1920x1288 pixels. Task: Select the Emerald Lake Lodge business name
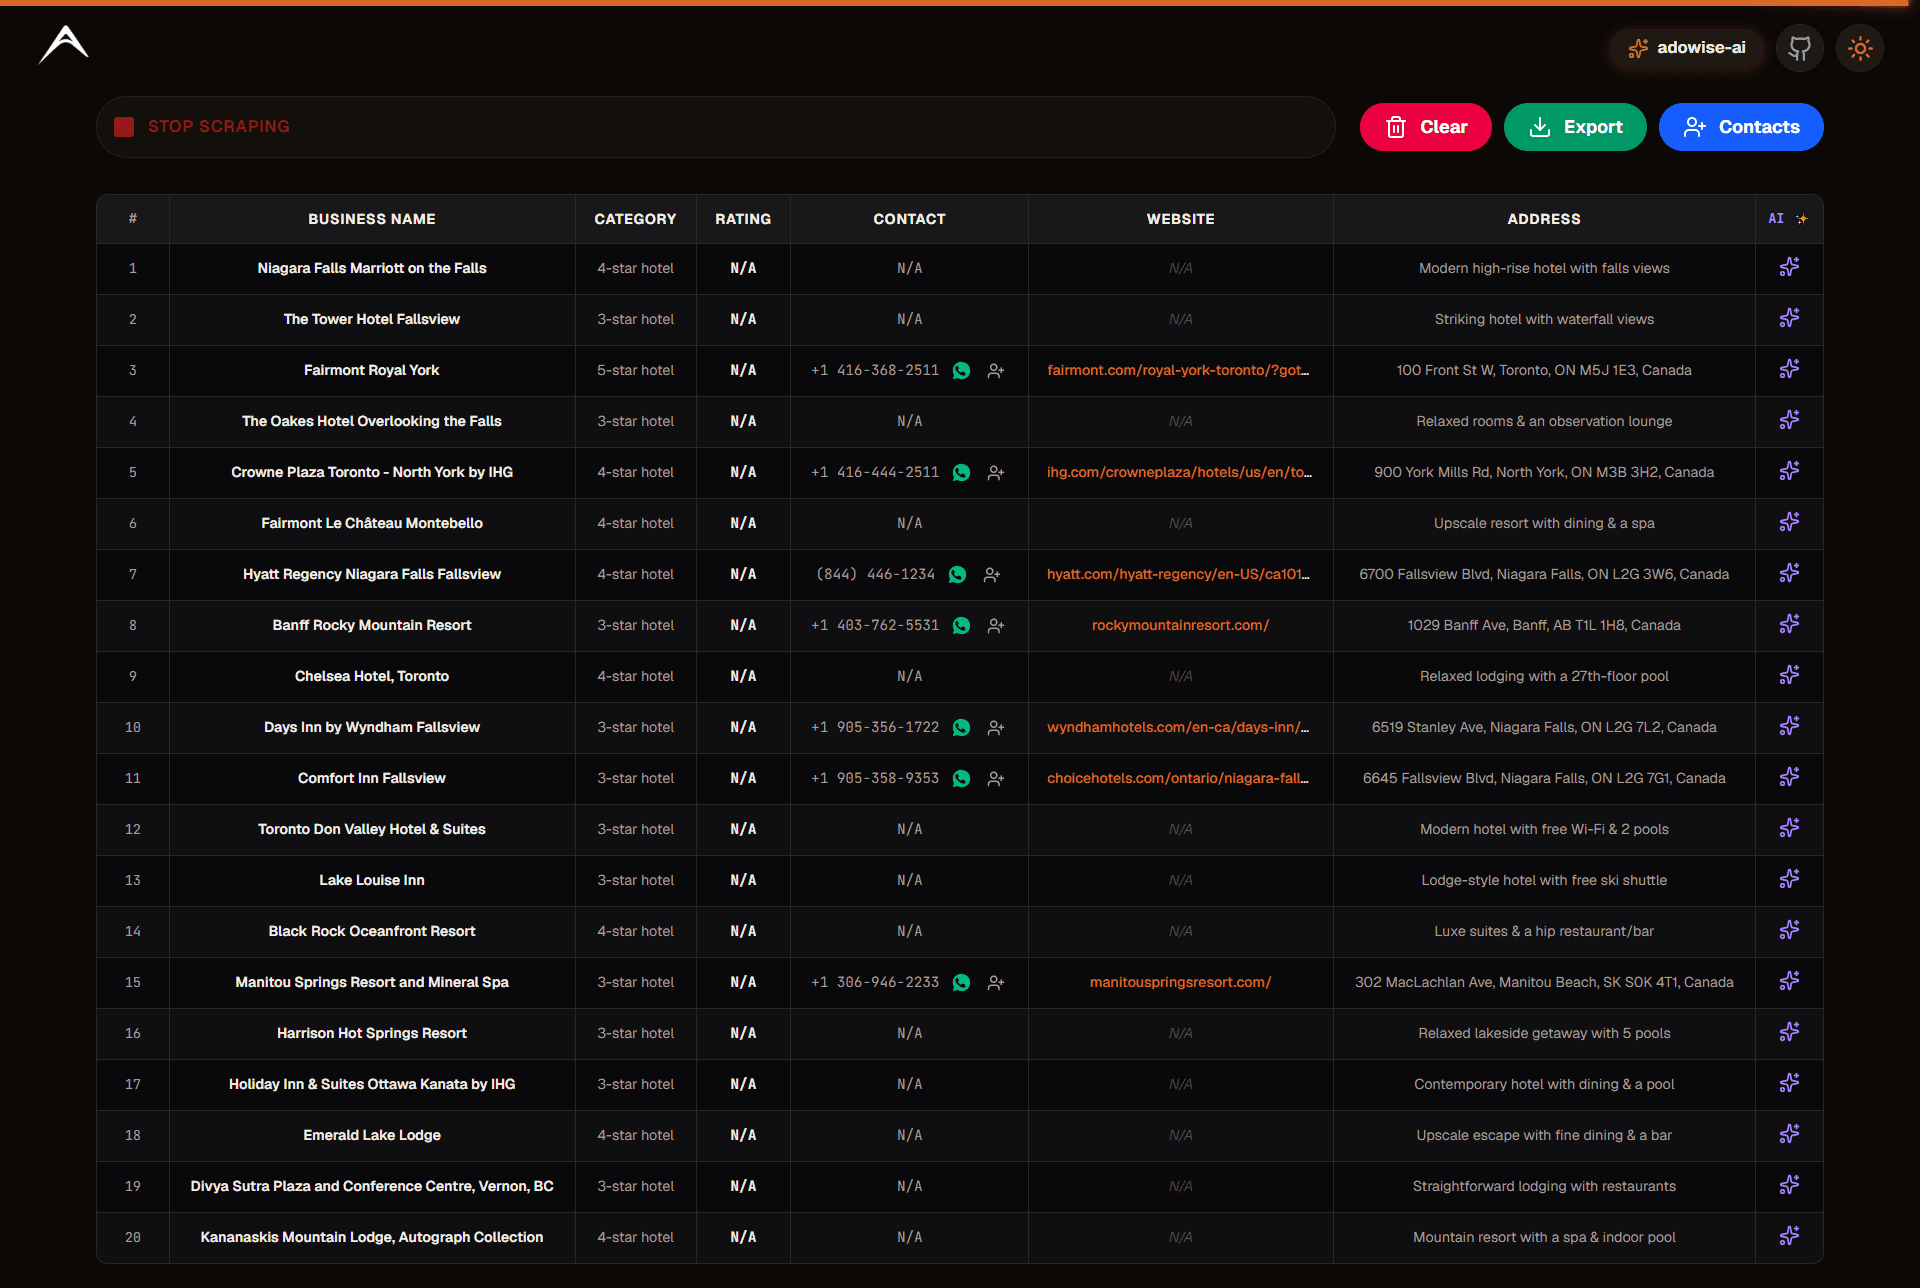(x=372, y=1135)
